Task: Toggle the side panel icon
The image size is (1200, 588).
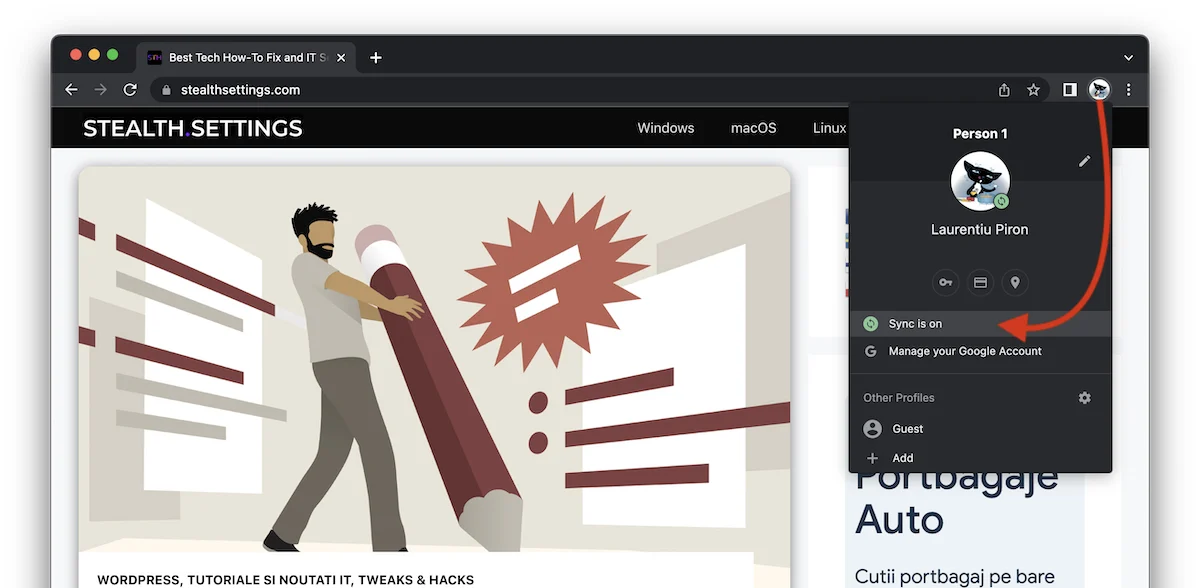Action: [x=1069, y=90]
